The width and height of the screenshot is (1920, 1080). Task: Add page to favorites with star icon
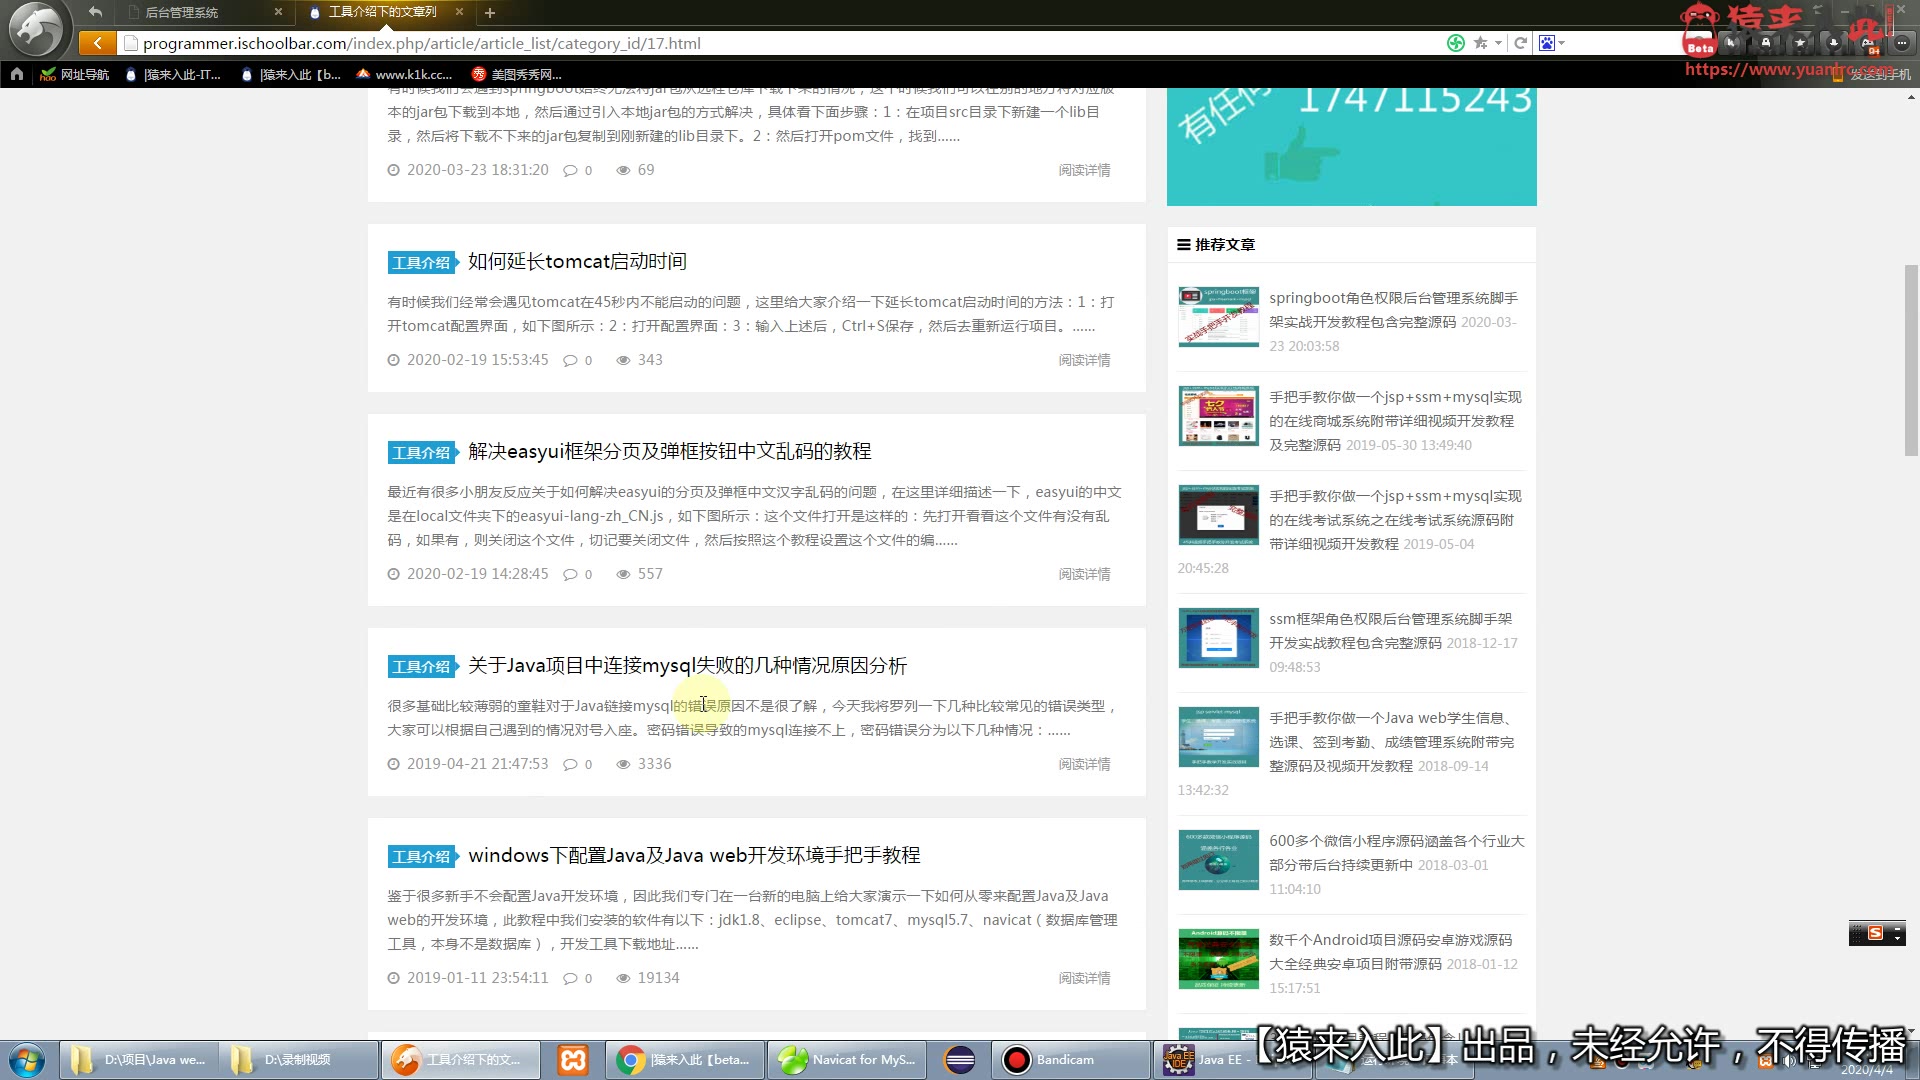[x=1480, y=43]
